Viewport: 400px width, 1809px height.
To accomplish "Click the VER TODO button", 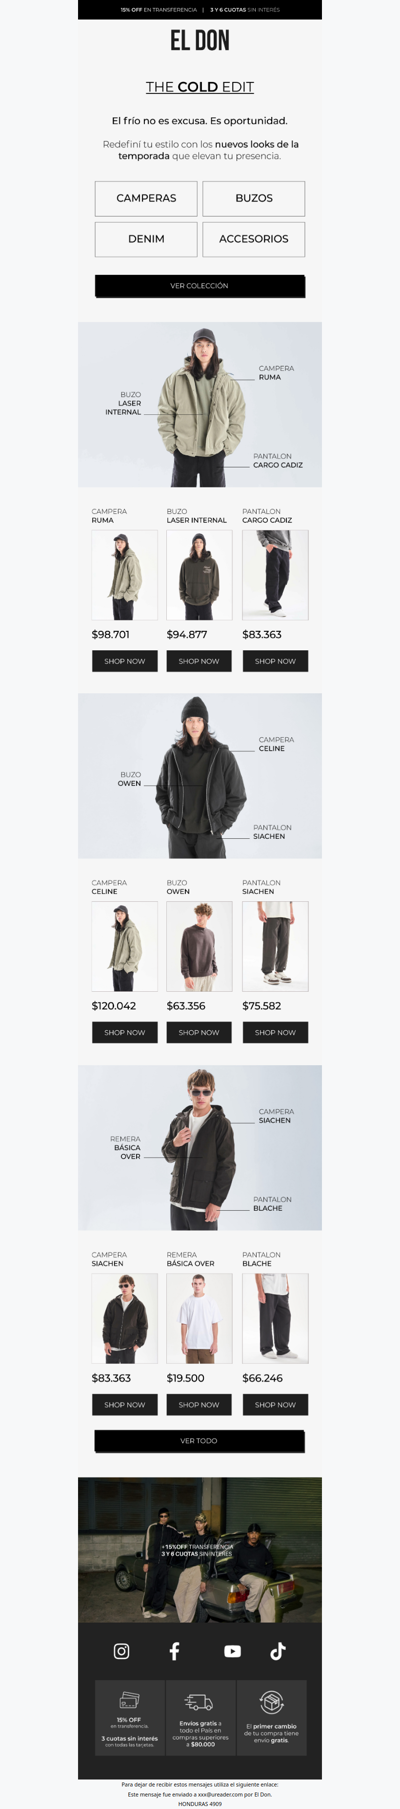I will point(199,1441).
